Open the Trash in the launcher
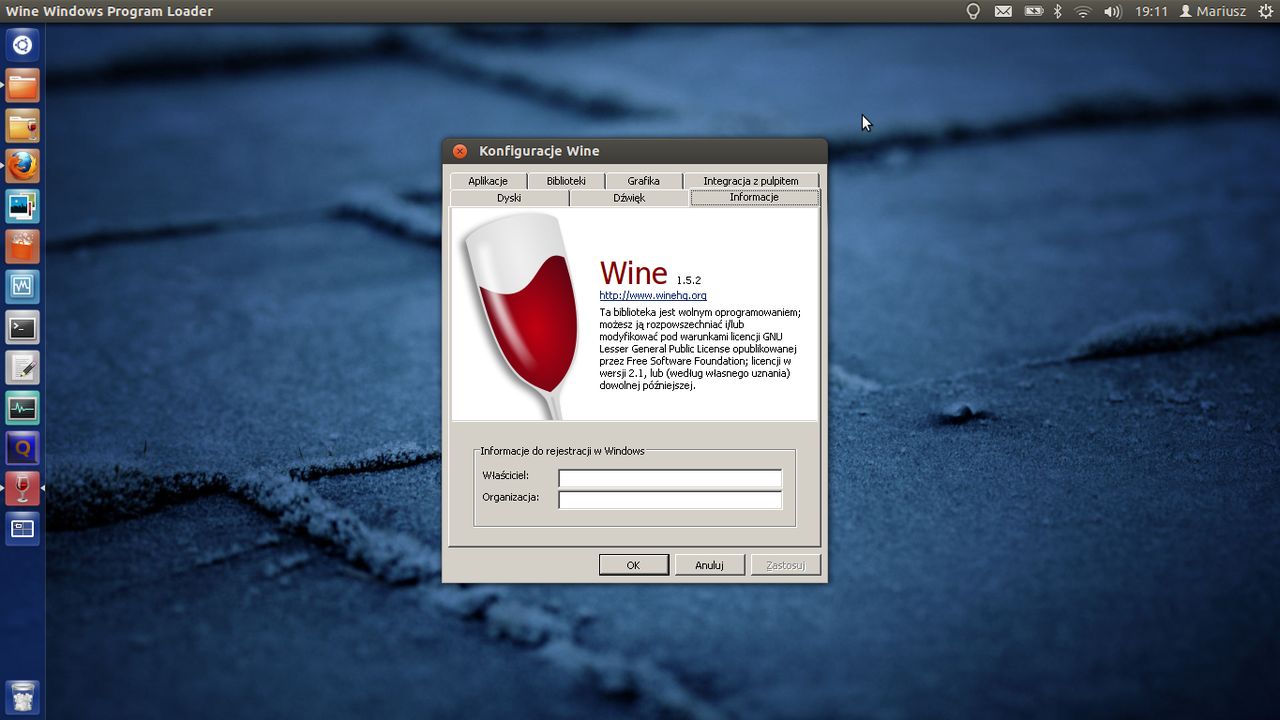 point(23,696)
